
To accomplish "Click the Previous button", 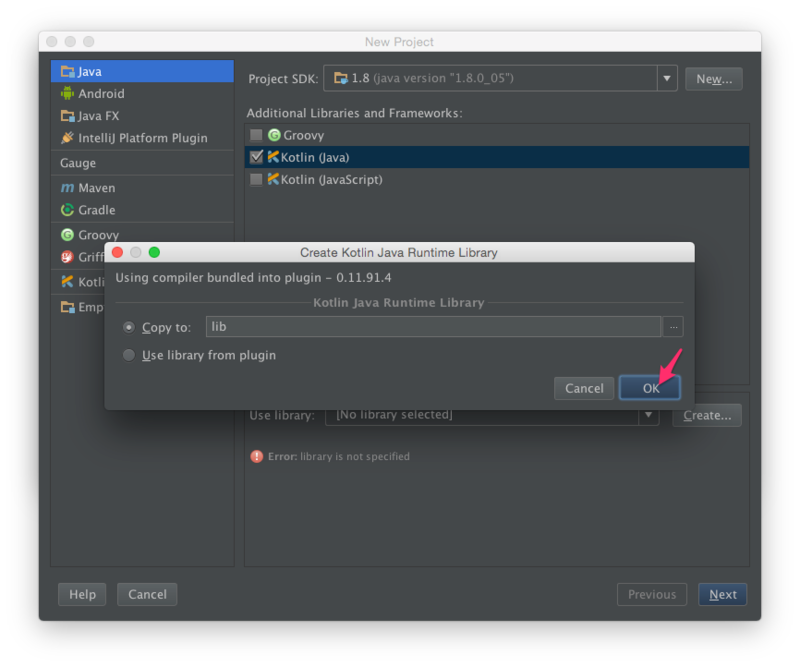I will tap(652, 595).
